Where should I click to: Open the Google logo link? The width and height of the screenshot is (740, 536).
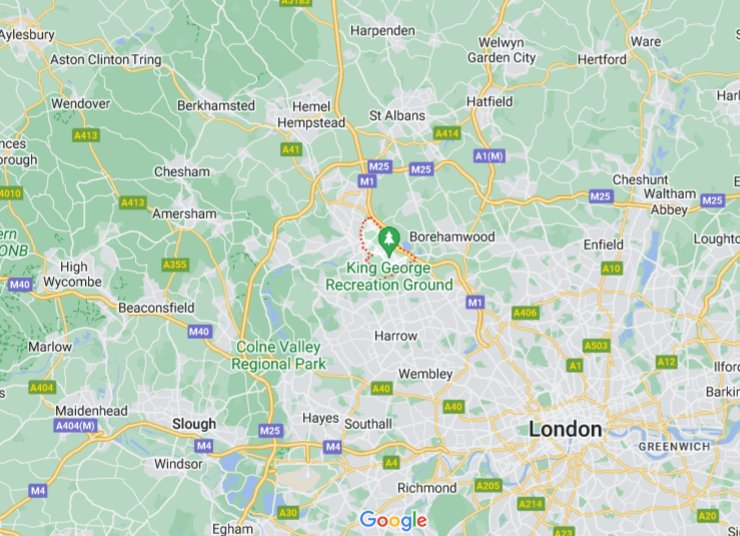(x=393, y=520)
